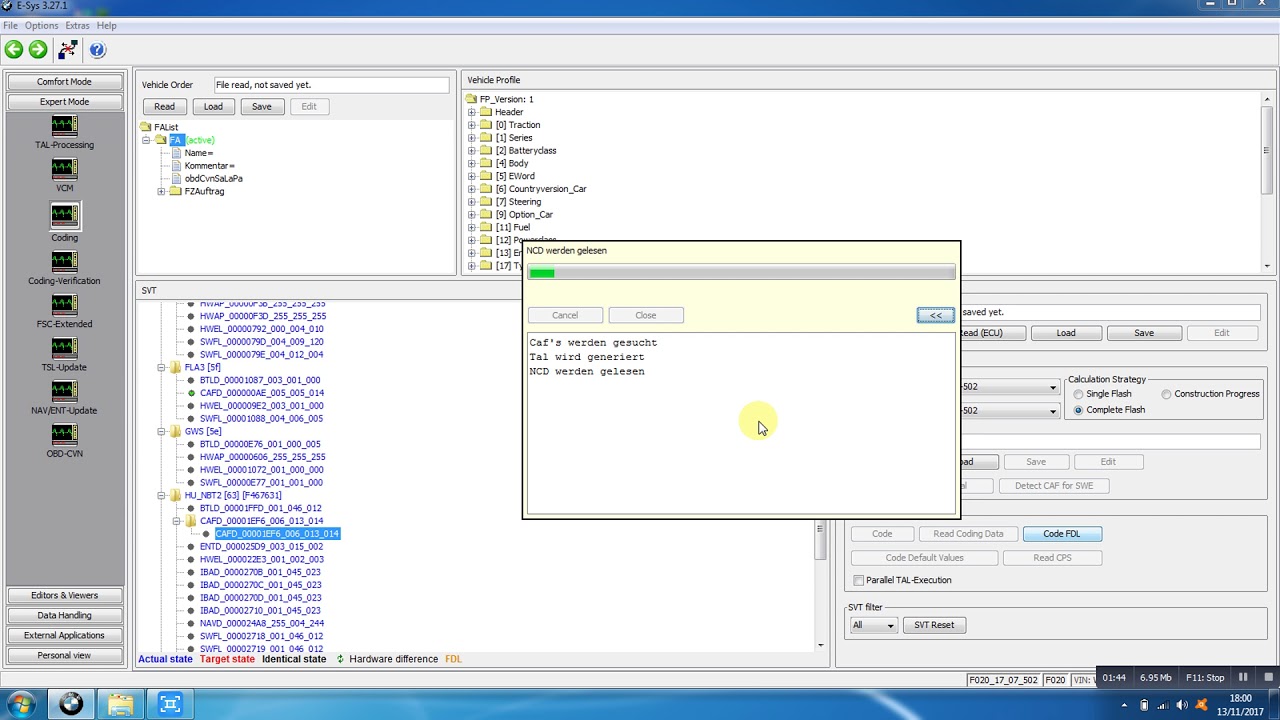The width and height of the screenshot is (1280, 720).
Task: Click the Vehicle Order status text field
Action: point(331,85)
